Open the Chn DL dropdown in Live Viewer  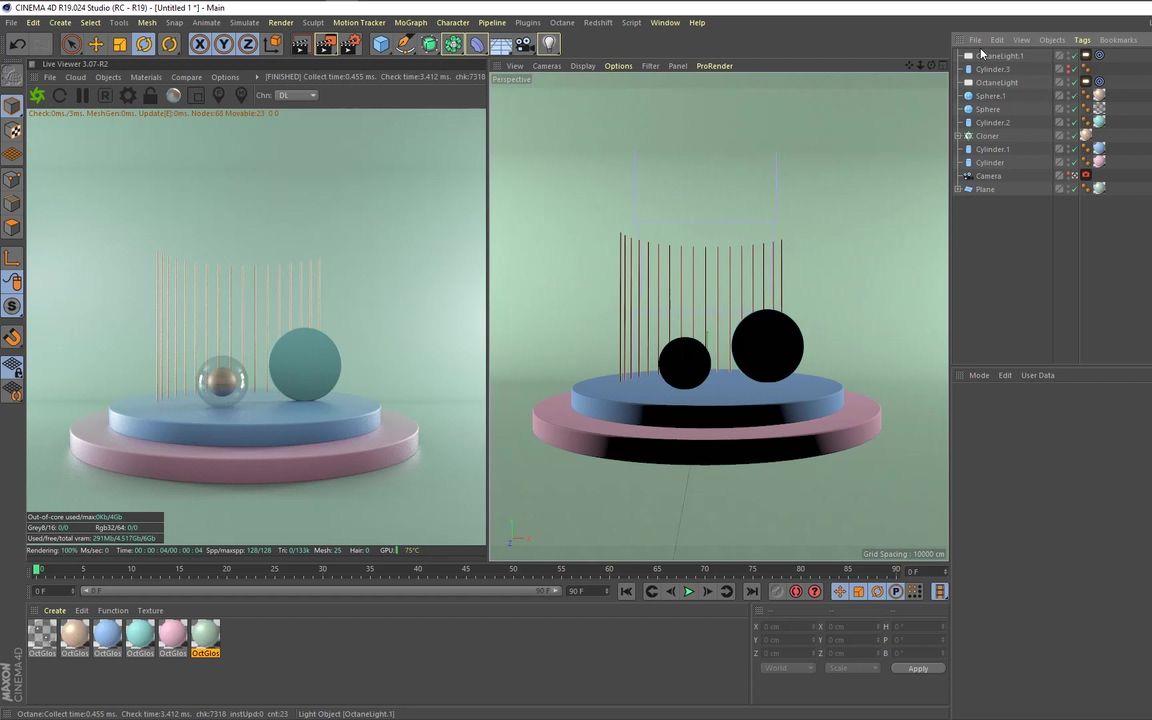coord(296,95)
